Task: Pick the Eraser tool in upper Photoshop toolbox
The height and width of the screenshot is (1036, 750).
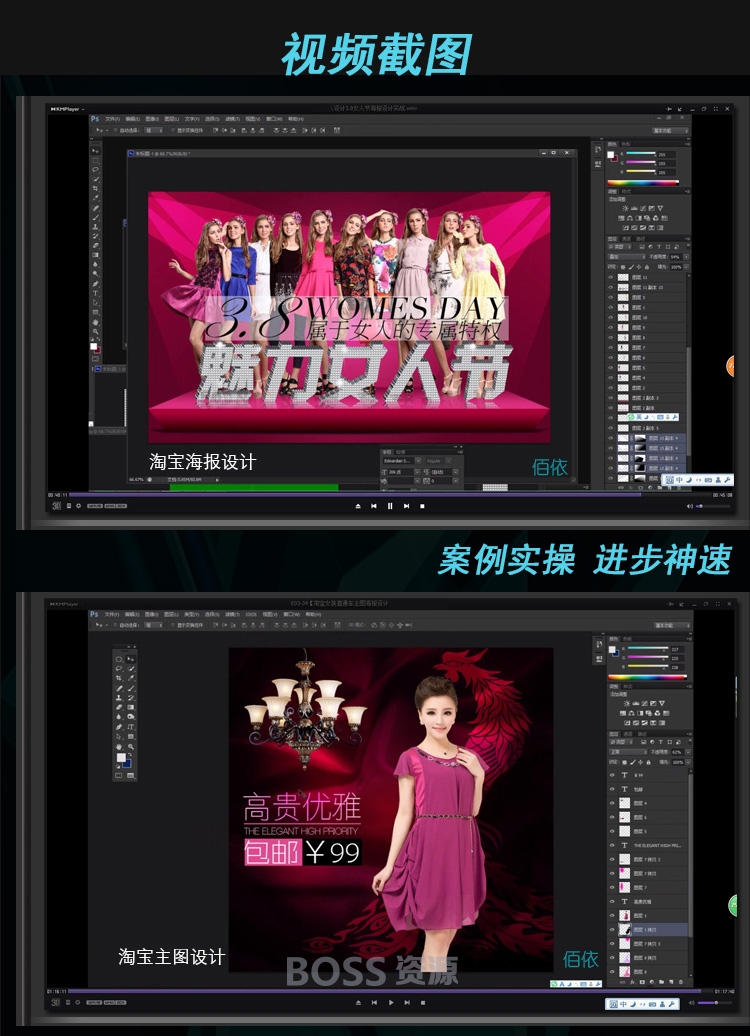Action: 96,245
